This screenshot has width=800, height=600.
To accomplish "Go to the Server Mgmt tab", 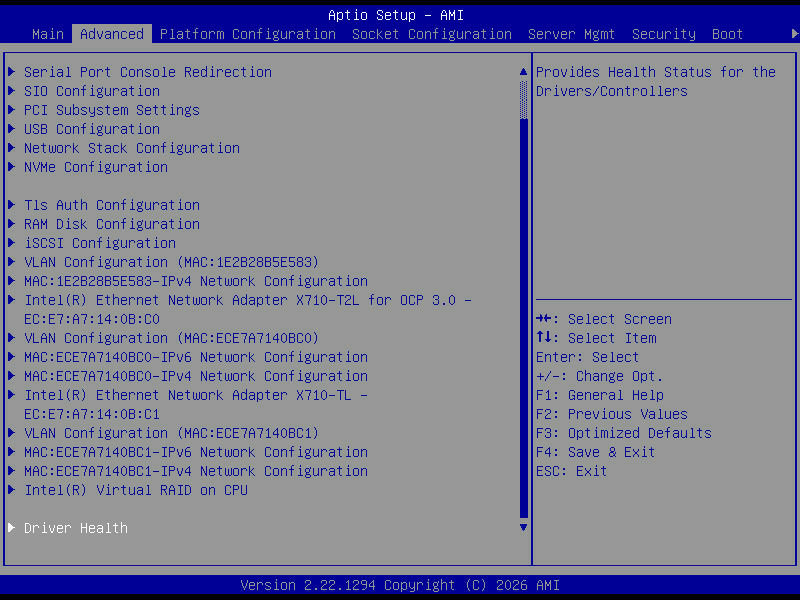I will pyautogui.click(x=571, y=34).
